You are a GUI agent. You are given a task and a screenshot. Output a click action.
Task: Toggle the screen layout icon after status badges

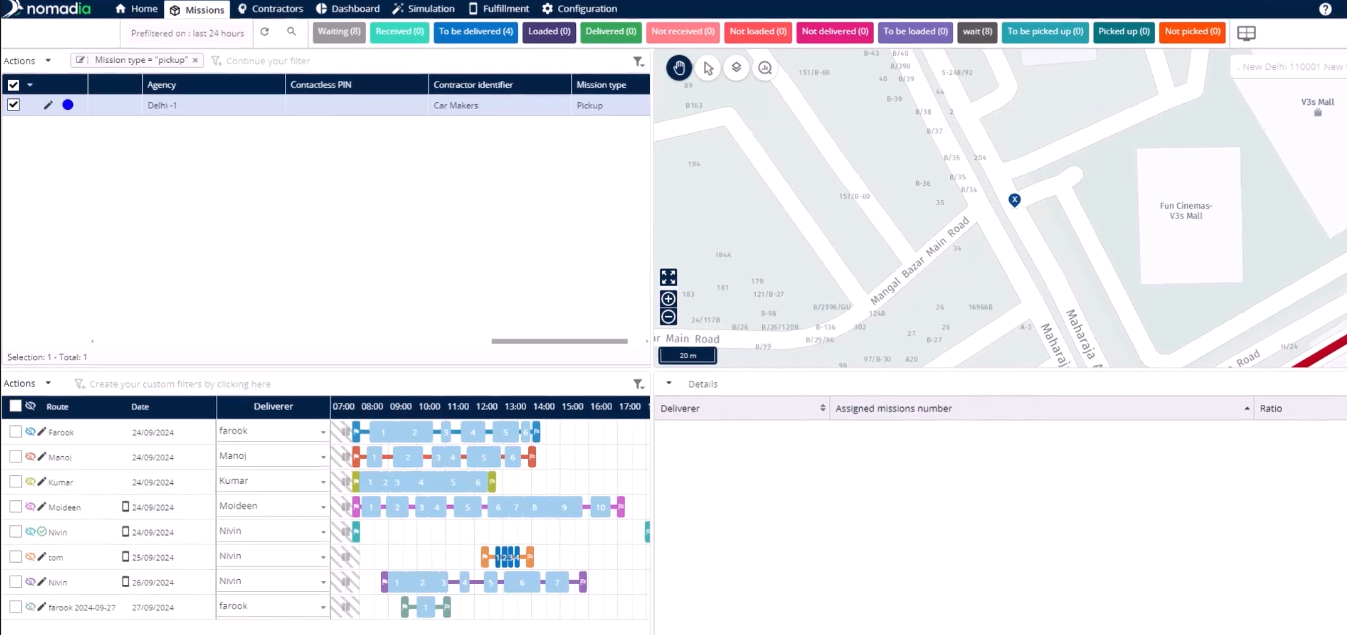pos(1246,33)
